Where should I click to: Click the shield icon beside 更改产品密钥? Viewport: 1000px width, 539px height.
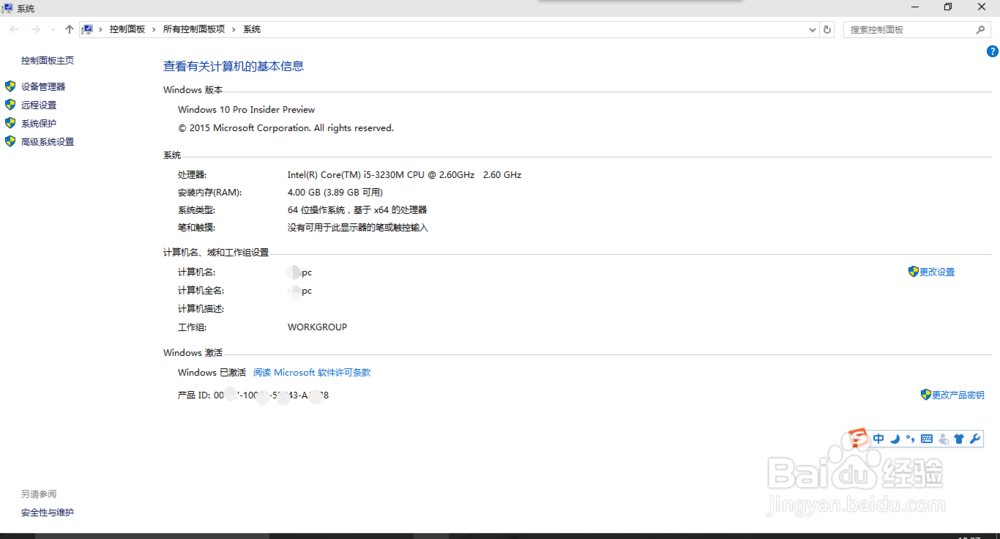(926, 395)
